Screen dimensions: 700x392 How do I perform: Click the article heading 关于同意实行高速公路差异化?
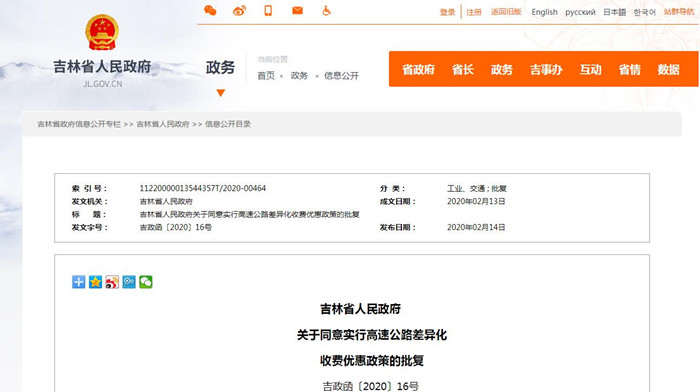coord(372,335)
